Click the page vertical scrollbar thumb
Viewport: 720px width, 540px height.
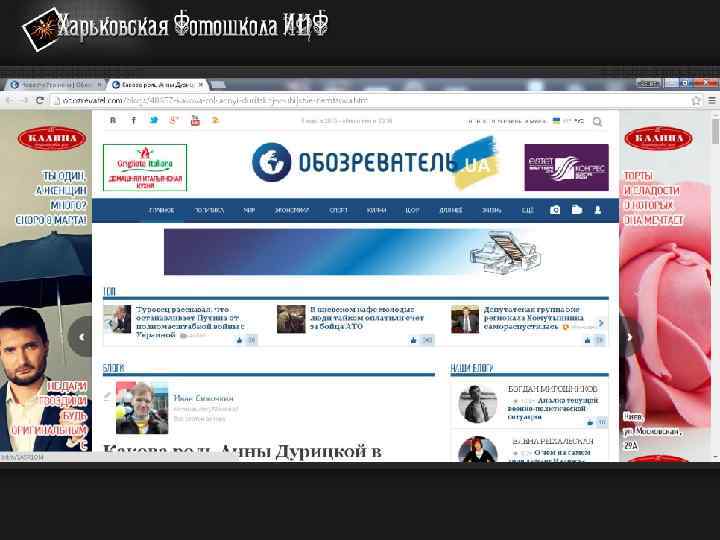[715, 130]
